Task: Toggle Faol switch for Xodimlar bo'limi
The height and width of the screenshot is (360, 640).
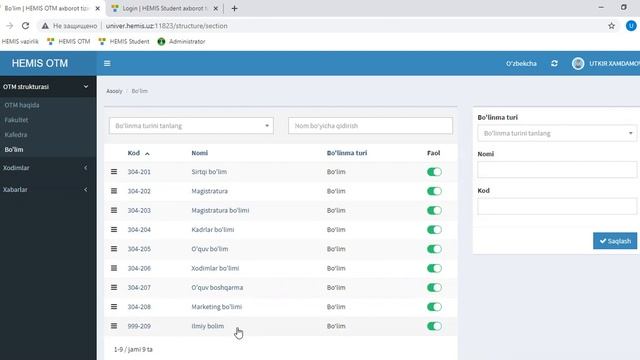Action: click(x=434, y=268)
